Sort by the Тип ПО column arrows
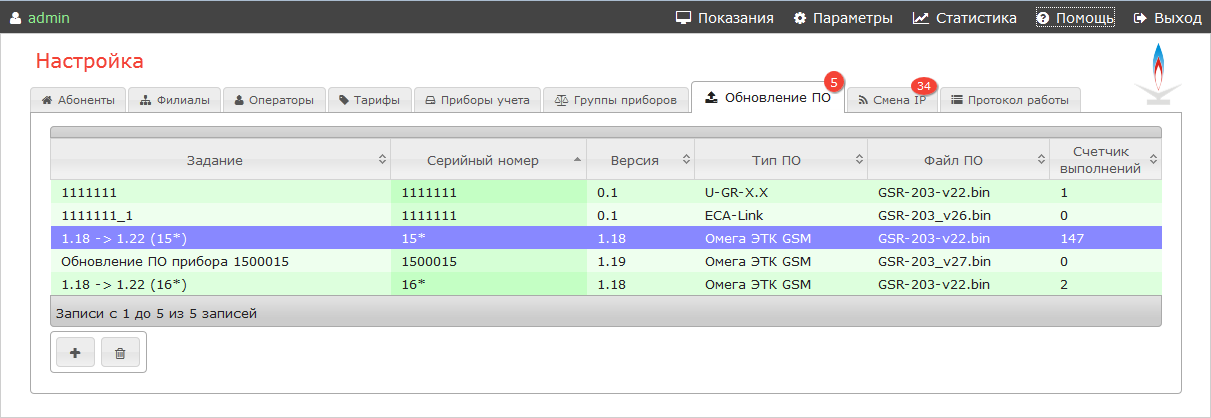This screenshot has width=1211, height=418. pyautogui.click(x=859, y=160)
